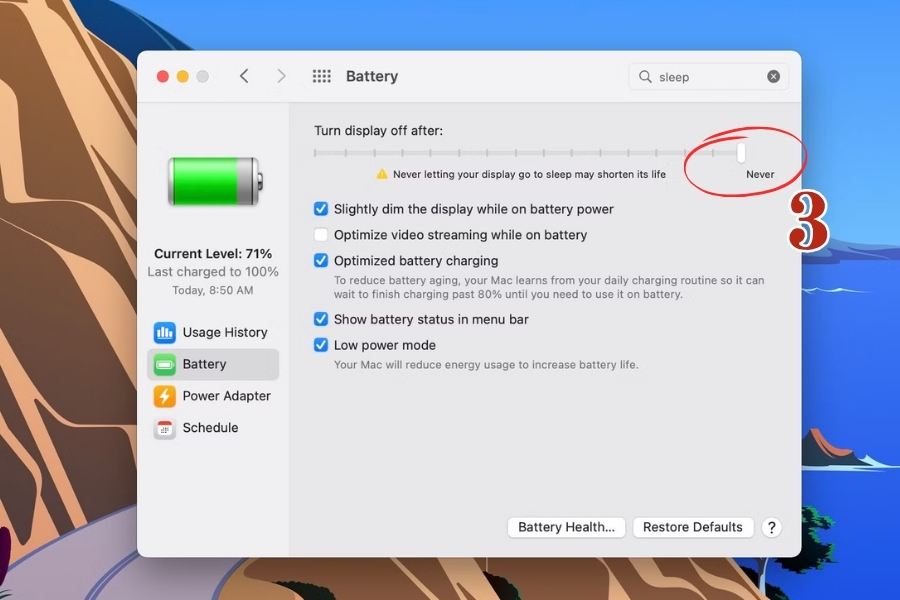The image size is (900, 600).
Task: Switch to the Schedule section
Action: pyautogui.click(x=210, y=428)
